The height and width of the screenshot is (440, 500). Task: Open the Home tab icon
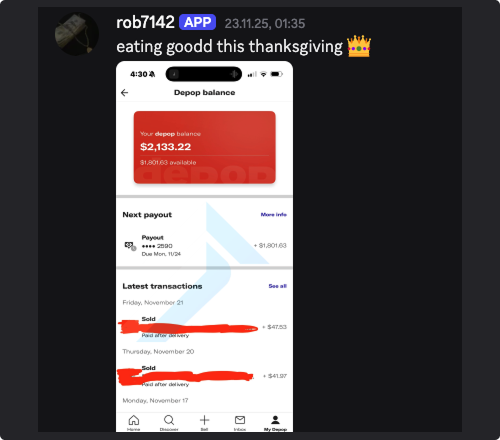point(134,420)
